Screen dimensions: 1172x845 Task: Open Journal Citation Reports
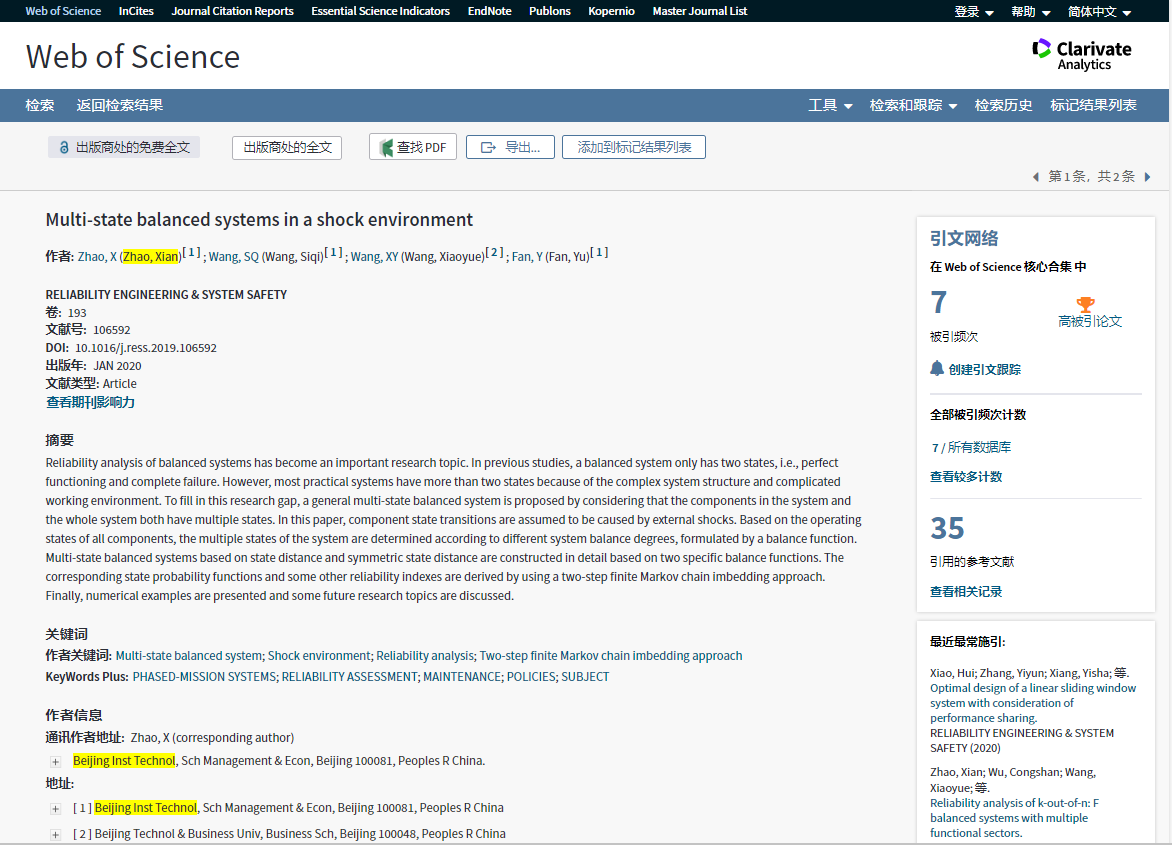pyautogui.click(x=232, y=11)
